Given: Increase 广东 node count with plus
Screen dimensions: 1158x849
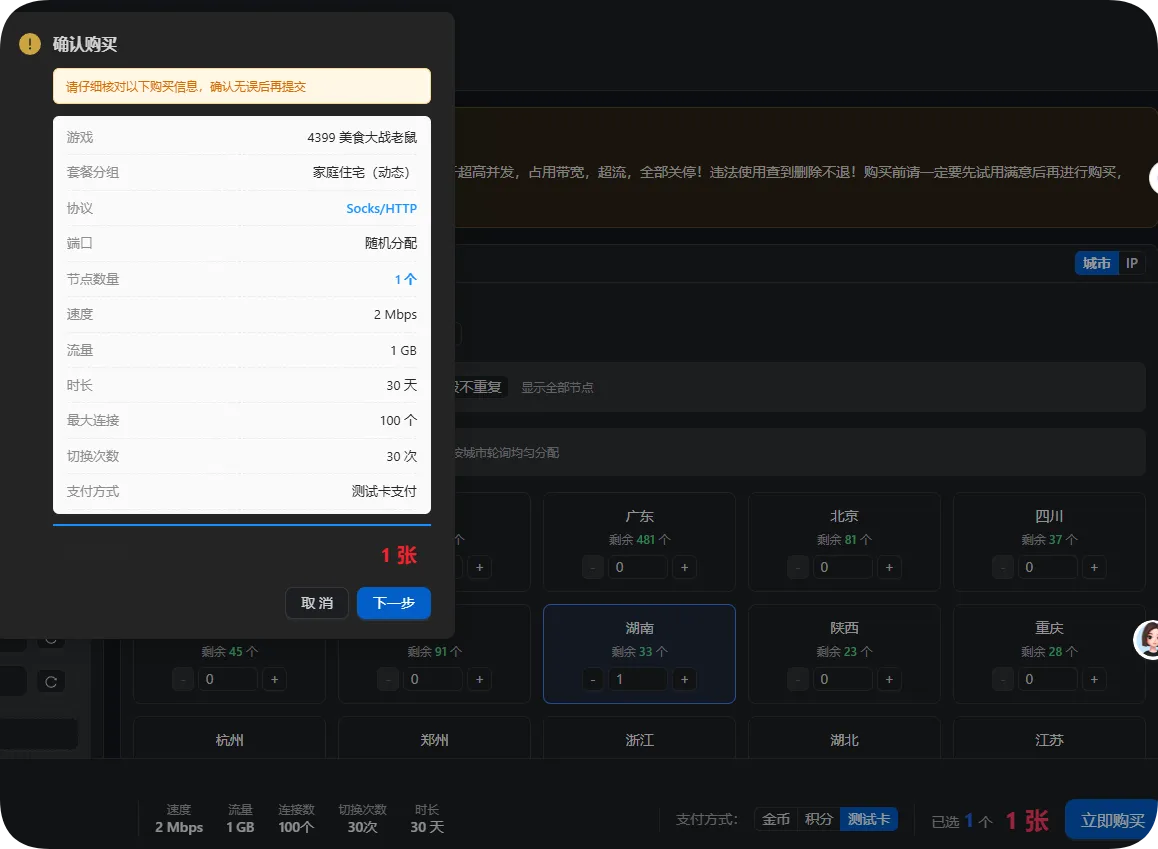Looking at the screenshot, I should (685, 568).
